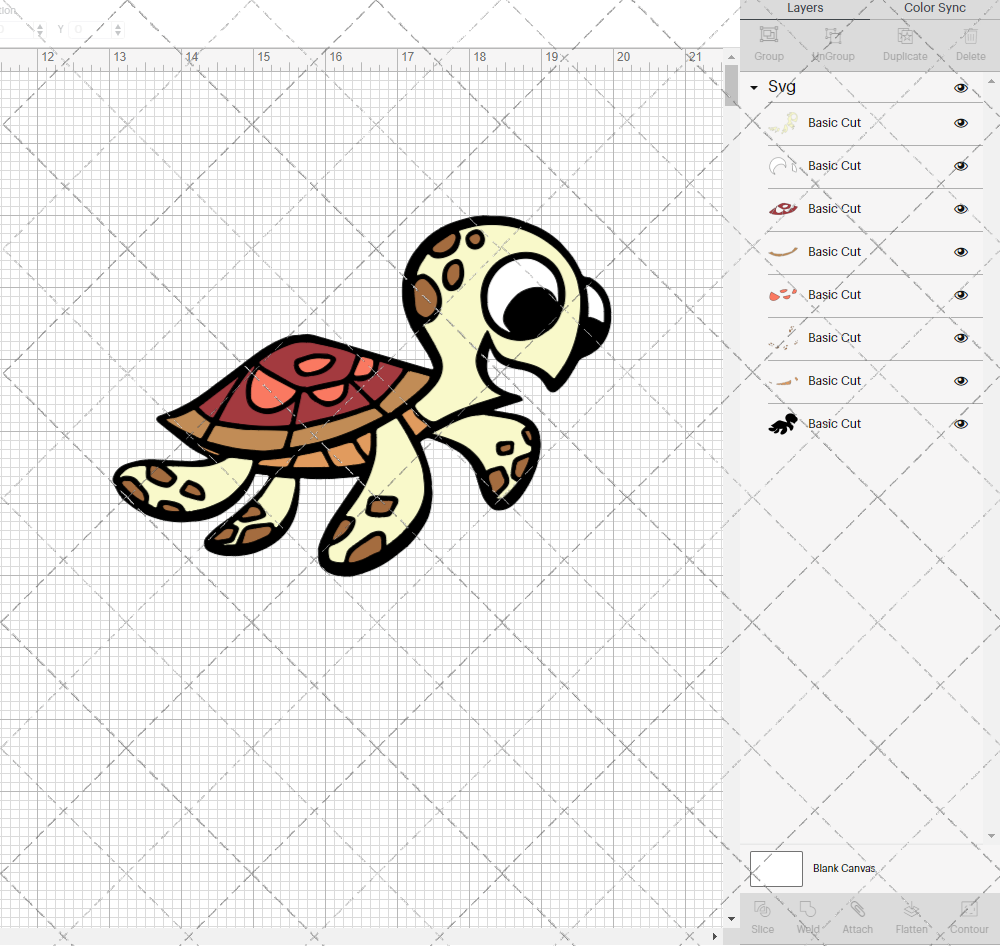
Task: Hide the black turtle silhouette layer
Action: point(960,424)
